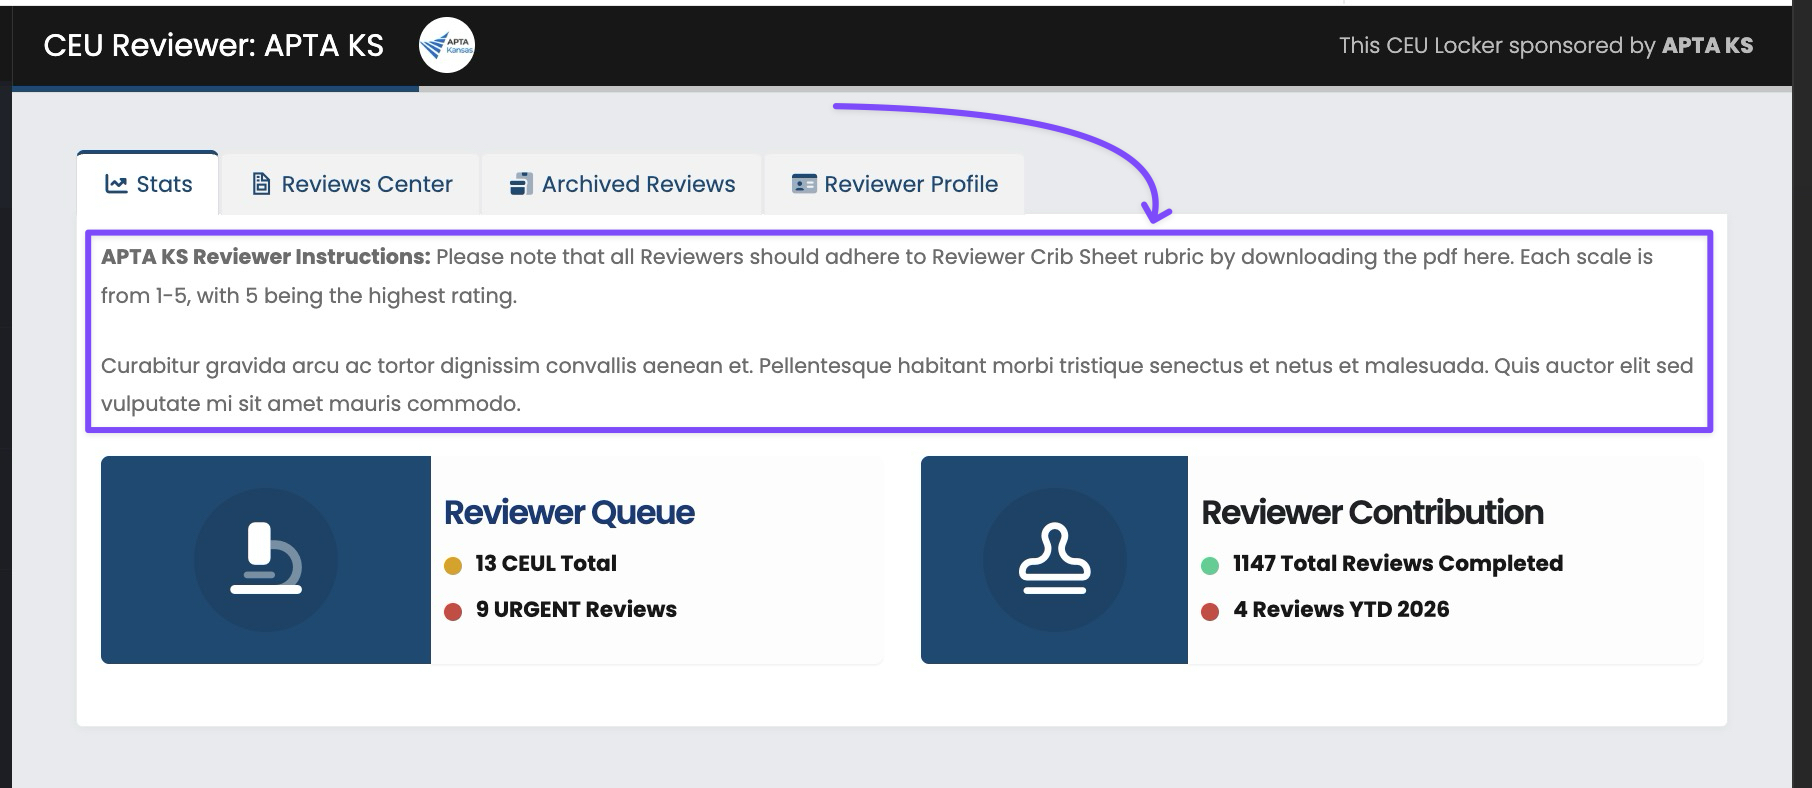
Task: Click the APTA KS sponsor text
Action: [1707, 45]
